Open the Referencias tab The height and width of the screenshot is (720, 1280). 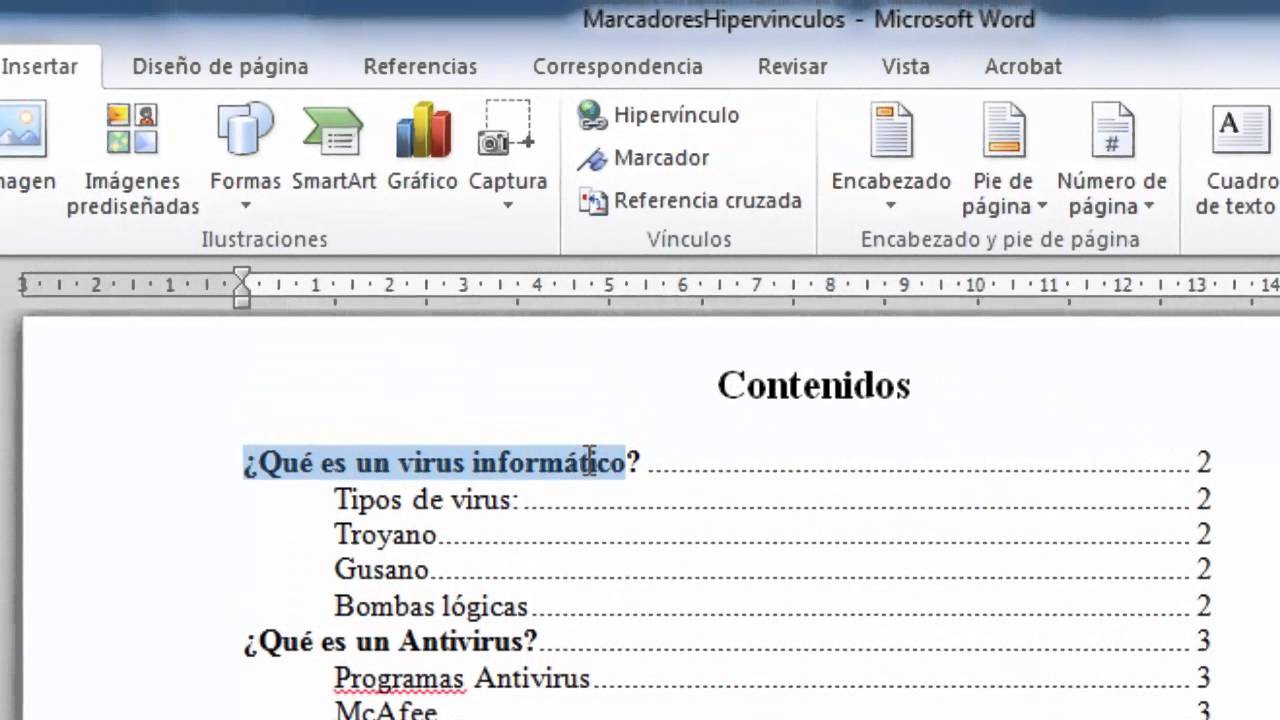click(x=420, y=67)
